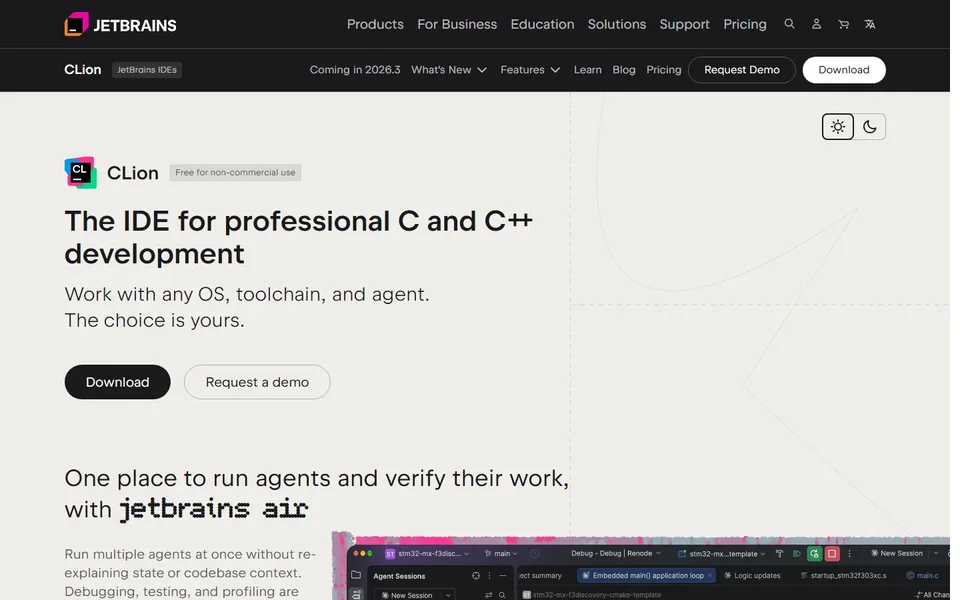Viewport: 960px width, 600px height.
Task: Click the green run icon in IDE
Action: coord(797,553)
